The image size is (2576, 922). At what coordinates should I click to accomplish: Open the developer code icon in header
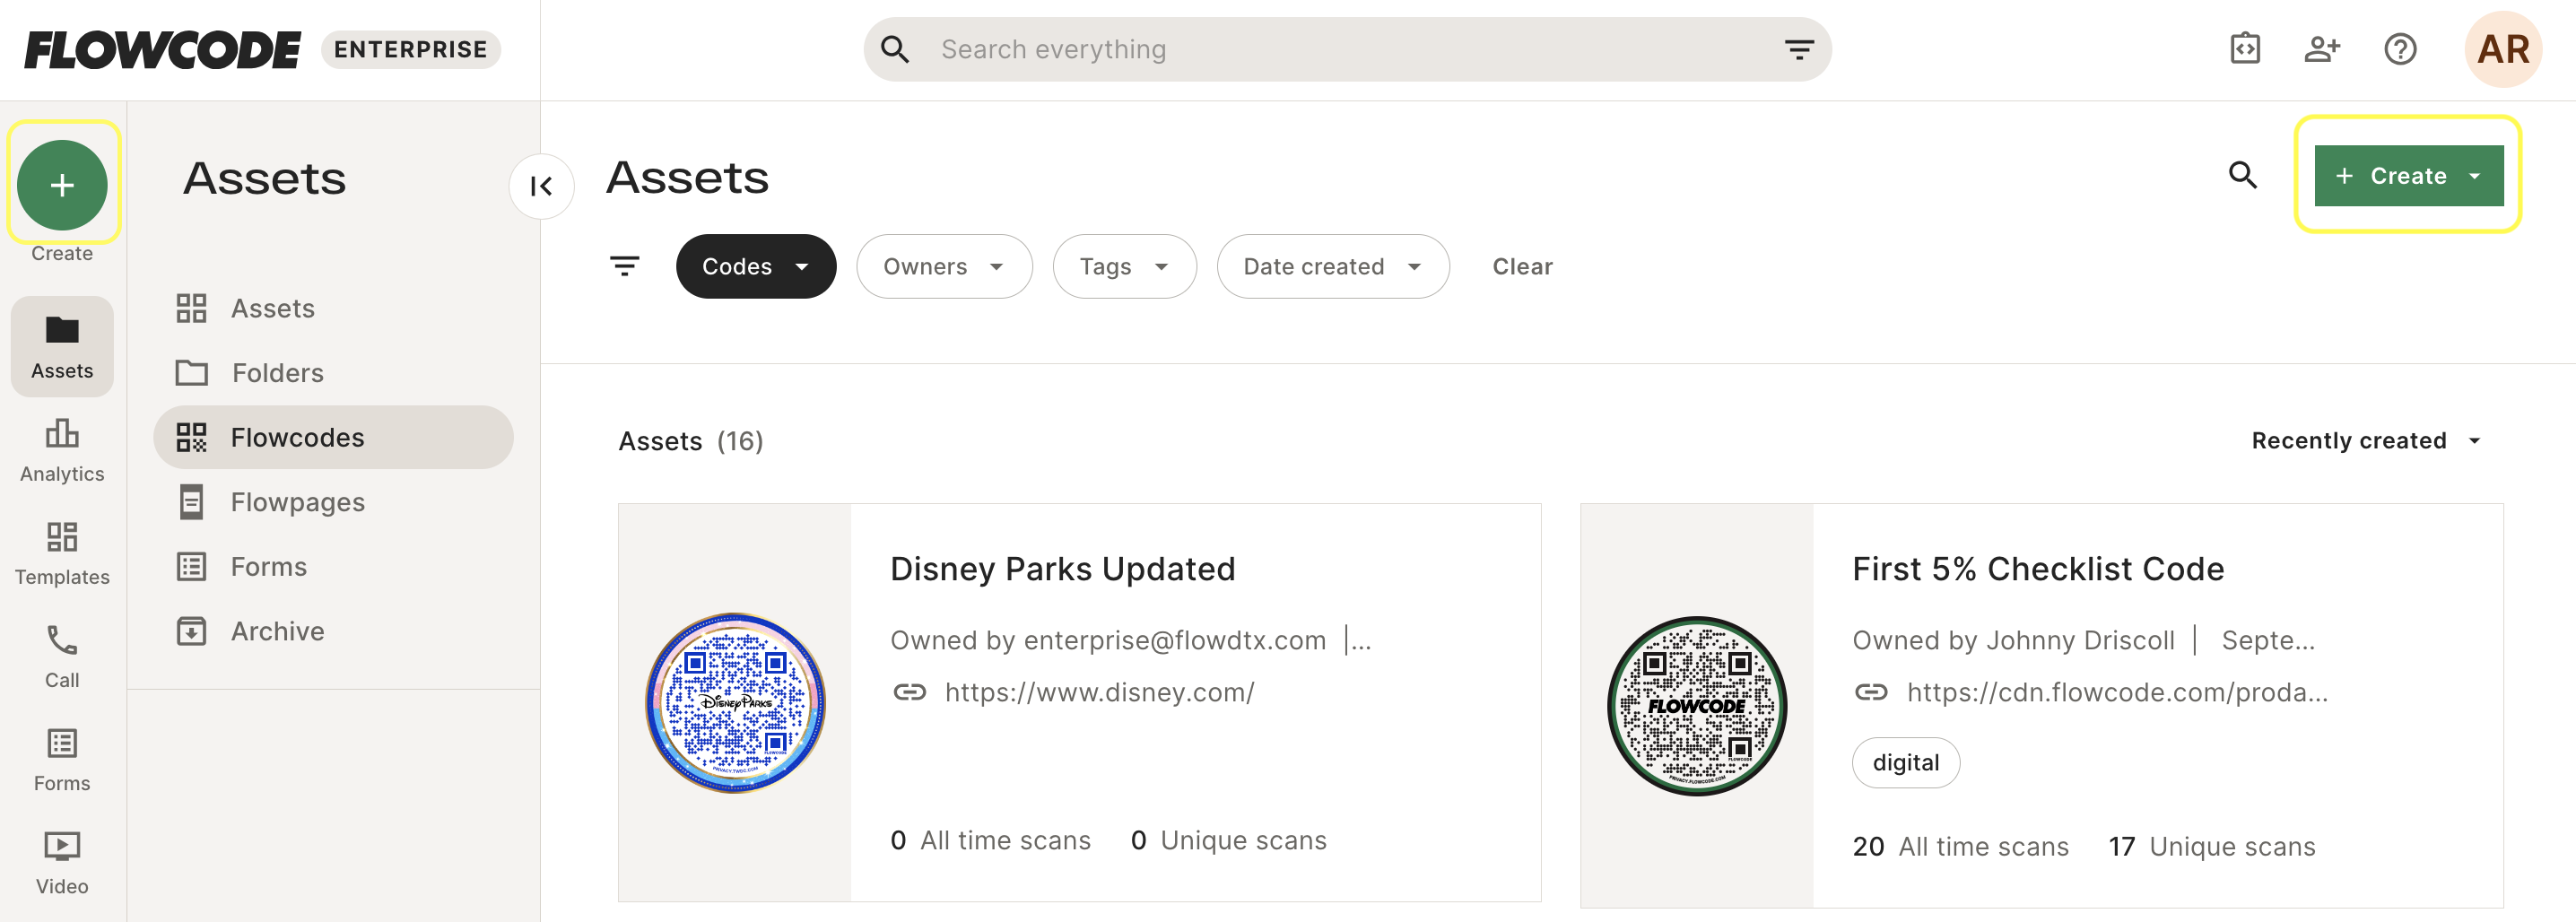pos(2245,49)
